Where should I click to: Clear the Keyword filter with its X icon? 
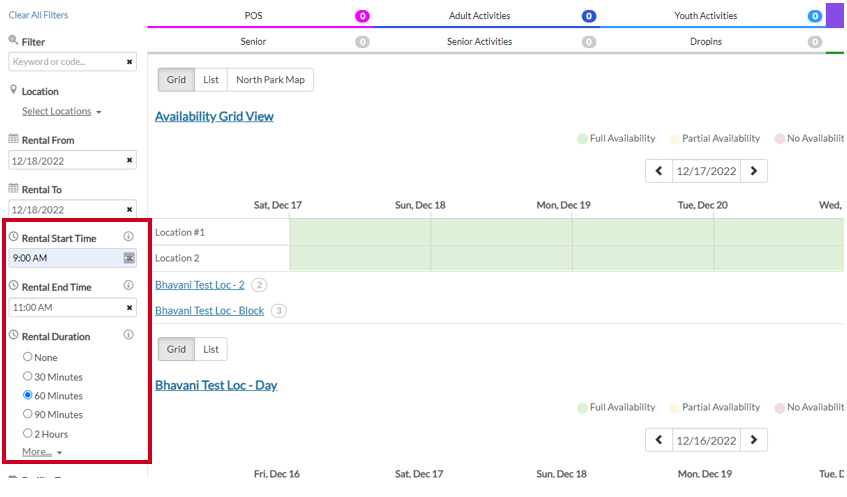129,62
